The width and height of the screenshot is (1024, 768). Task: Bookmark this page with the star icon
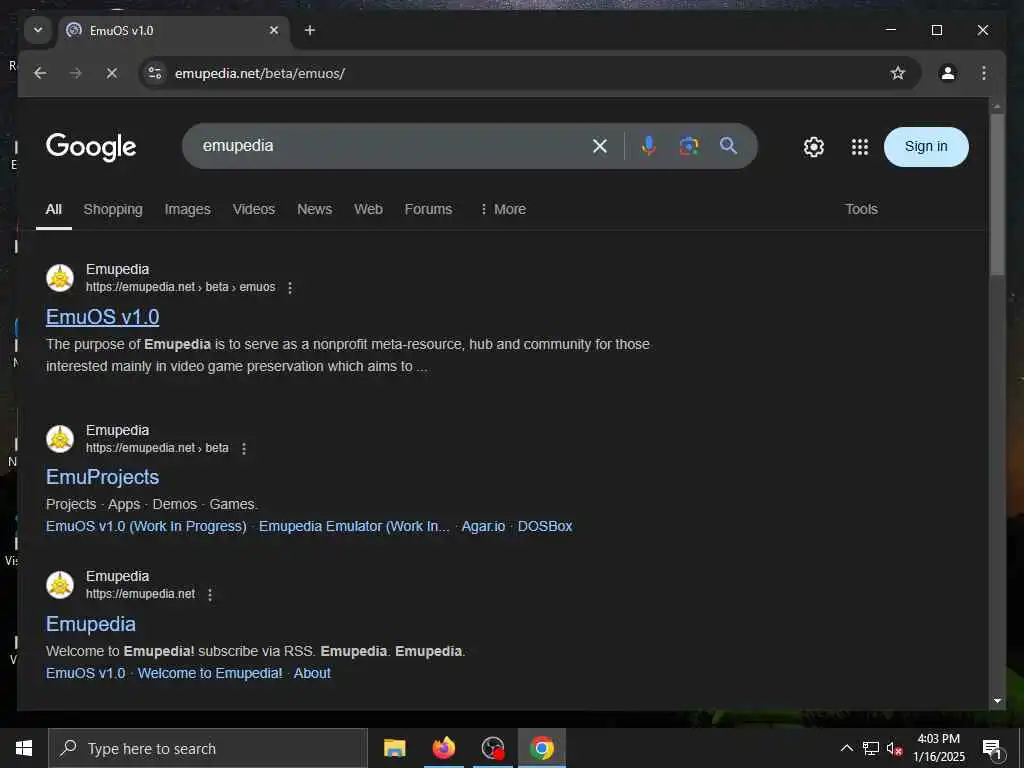898,73
